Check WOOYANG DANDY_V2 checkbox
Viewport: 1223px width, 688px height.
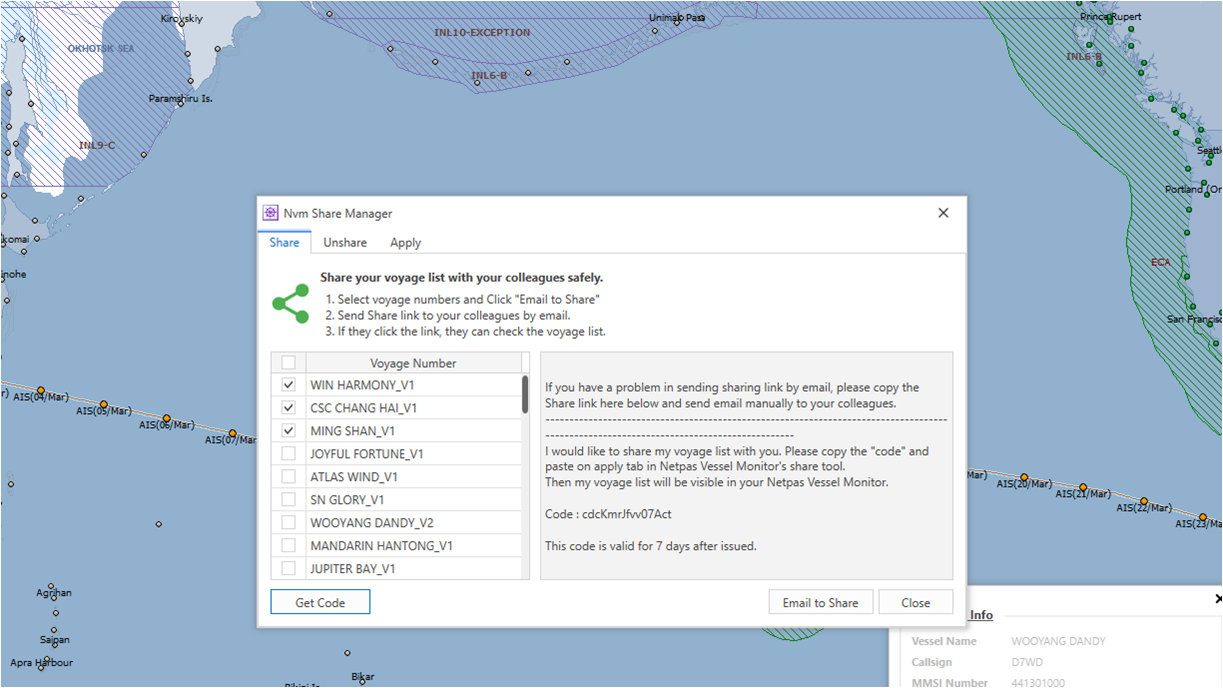pyautogui.click(x=288, y=523)
